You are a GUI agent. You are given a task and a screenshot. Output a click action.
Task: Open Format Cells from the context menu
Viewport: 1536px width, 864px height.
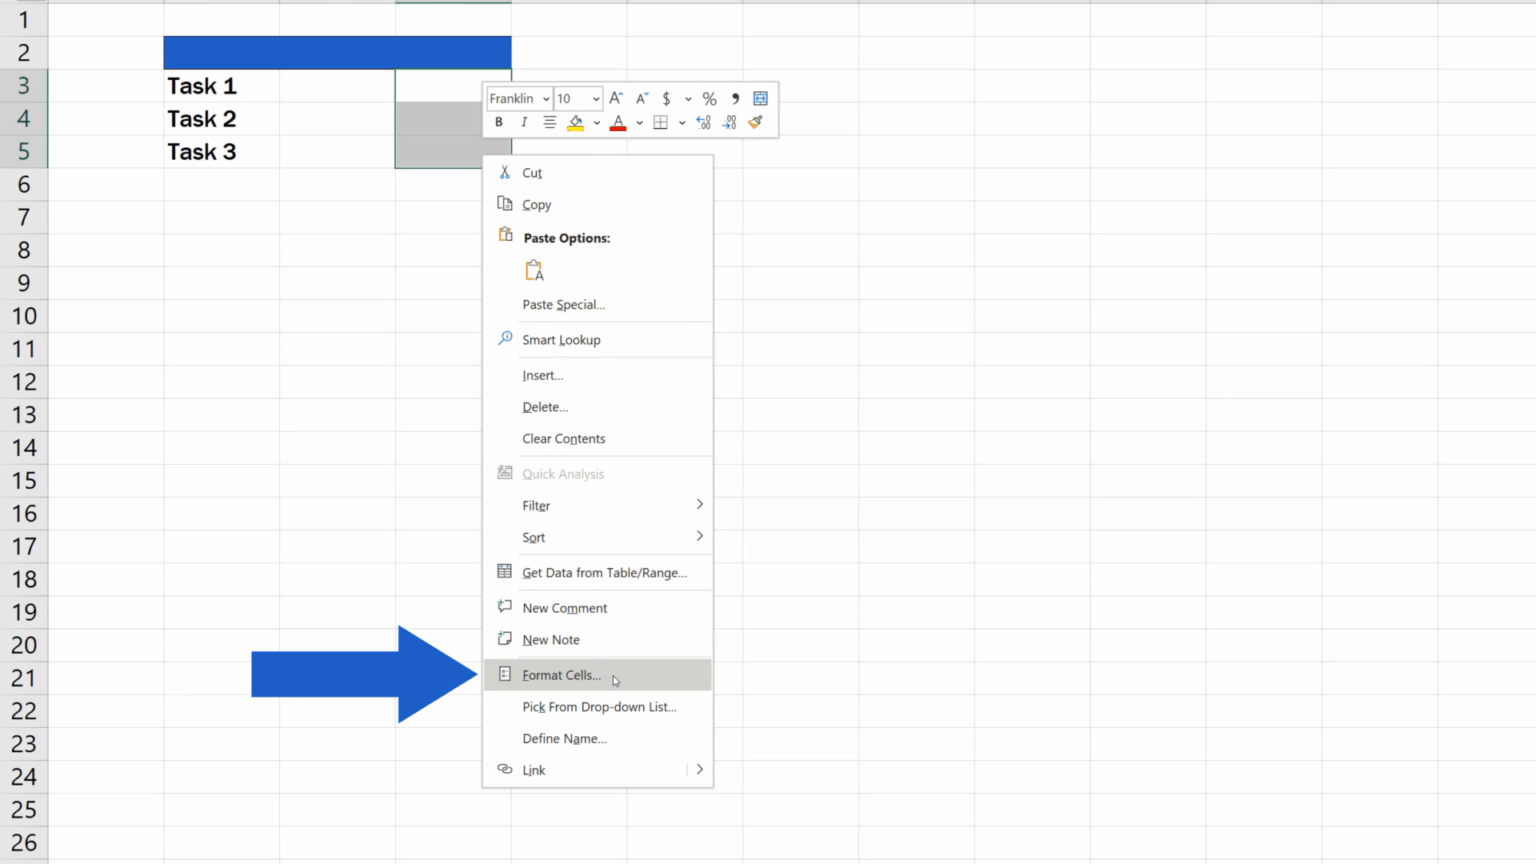point(561,675)
